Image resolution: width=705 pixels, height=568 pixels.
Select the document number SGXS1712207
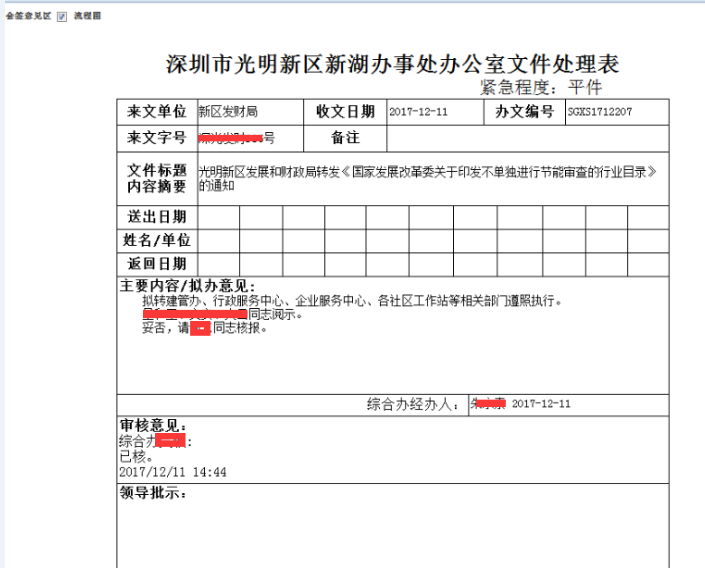tap(599, 112)
